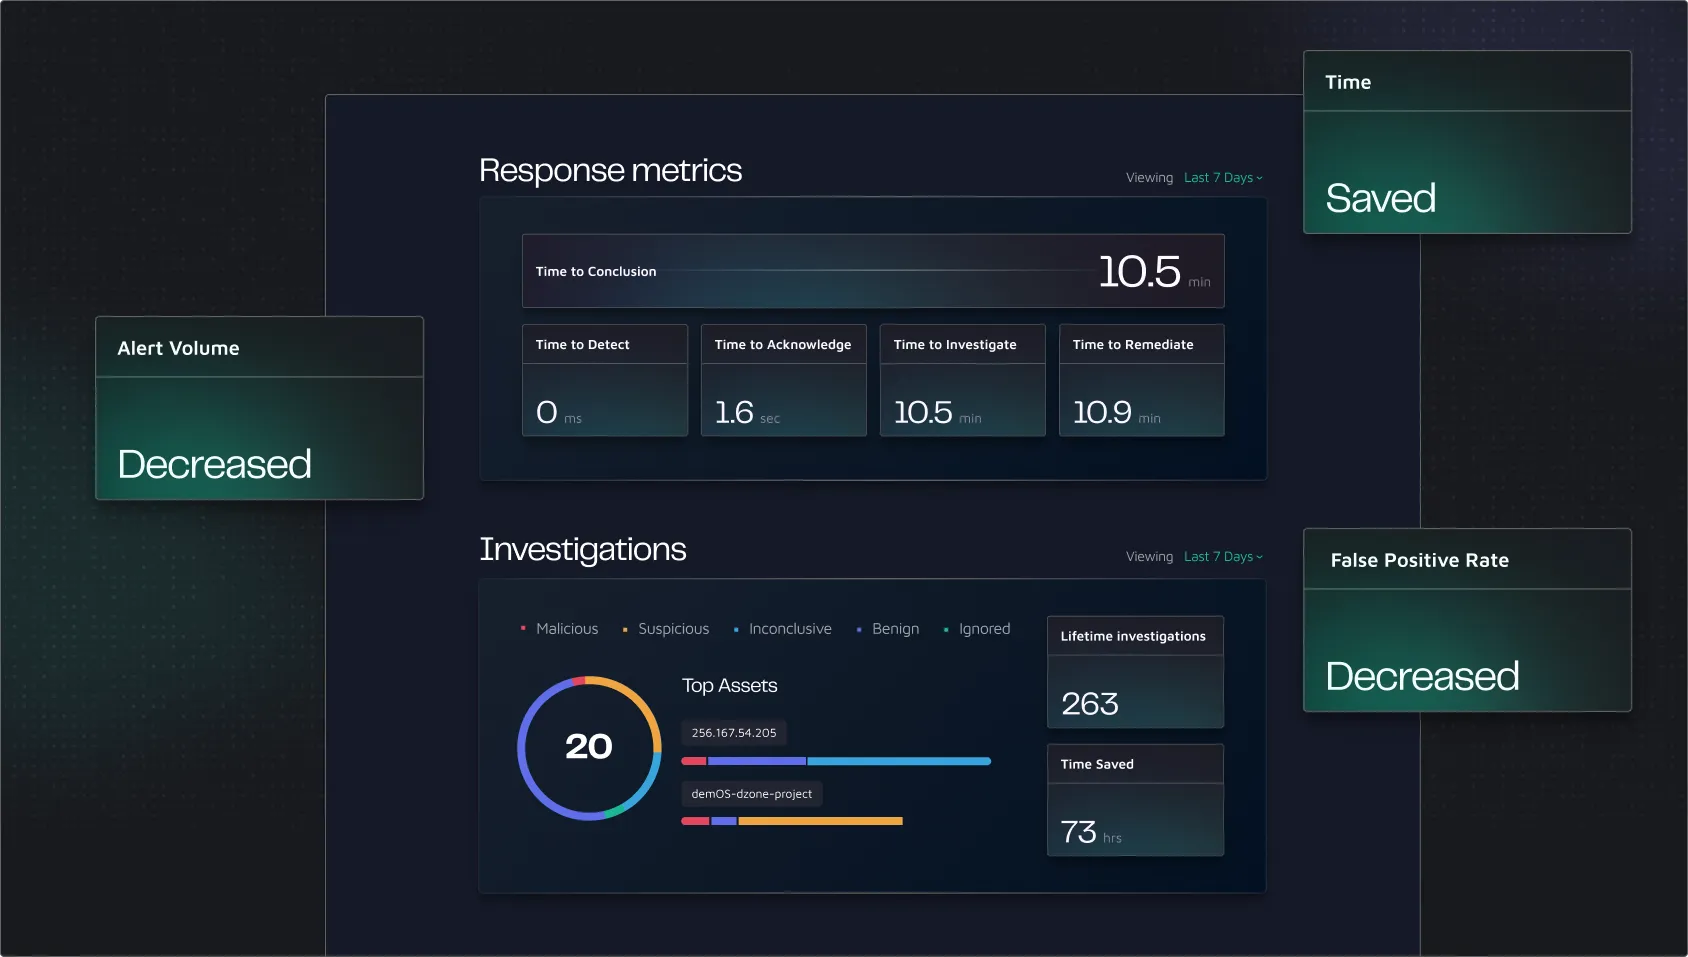The width and height of the screenshot is (1688, 957).
Task: Switch to the False Positive Rate card
Action: pos(1466,621)
